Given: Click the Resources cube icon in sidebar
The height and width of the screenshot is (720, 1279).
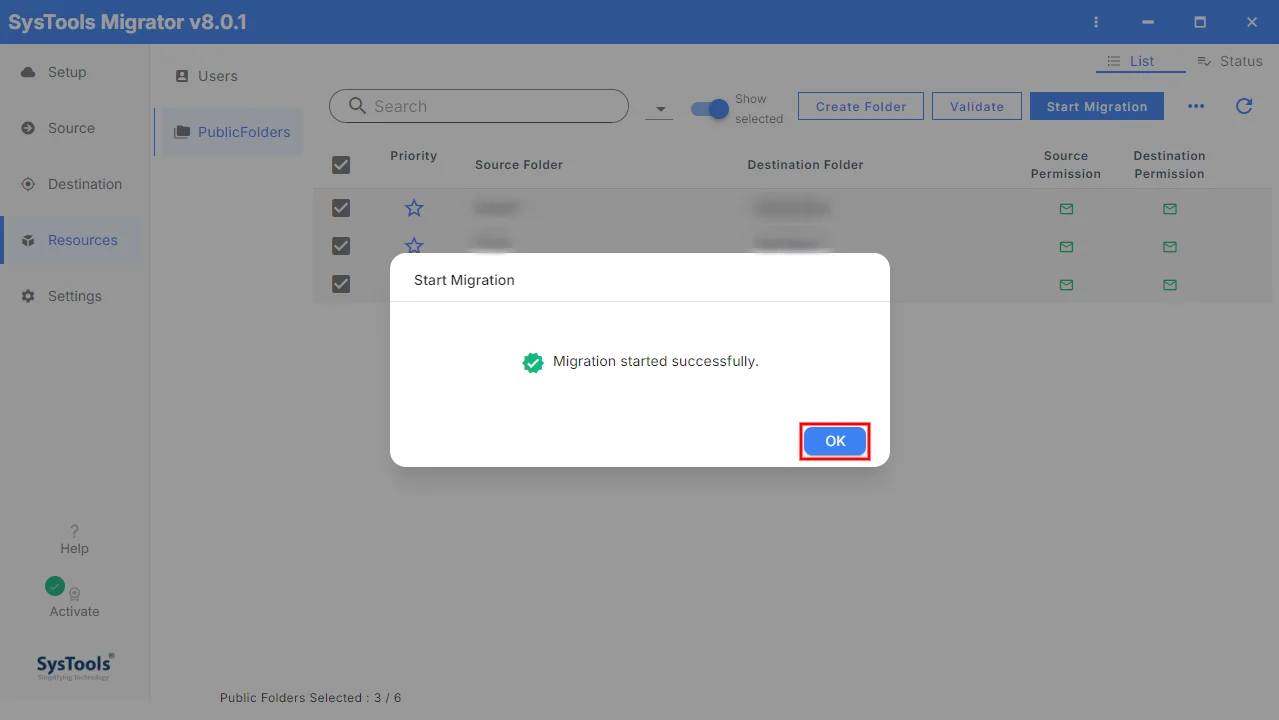Looking at the screenshot, I should (x=28, y=241).
